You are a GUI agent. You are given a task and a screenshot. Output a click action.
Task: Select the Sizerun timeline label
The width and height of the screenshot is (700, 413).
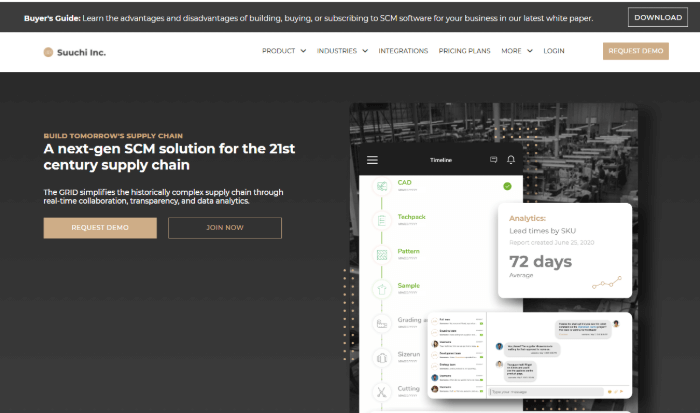tap(409, 354)
